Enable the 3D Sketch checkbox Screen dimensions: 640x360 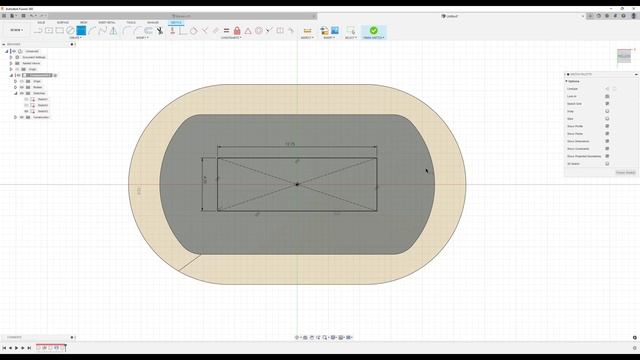pos(607,164)
